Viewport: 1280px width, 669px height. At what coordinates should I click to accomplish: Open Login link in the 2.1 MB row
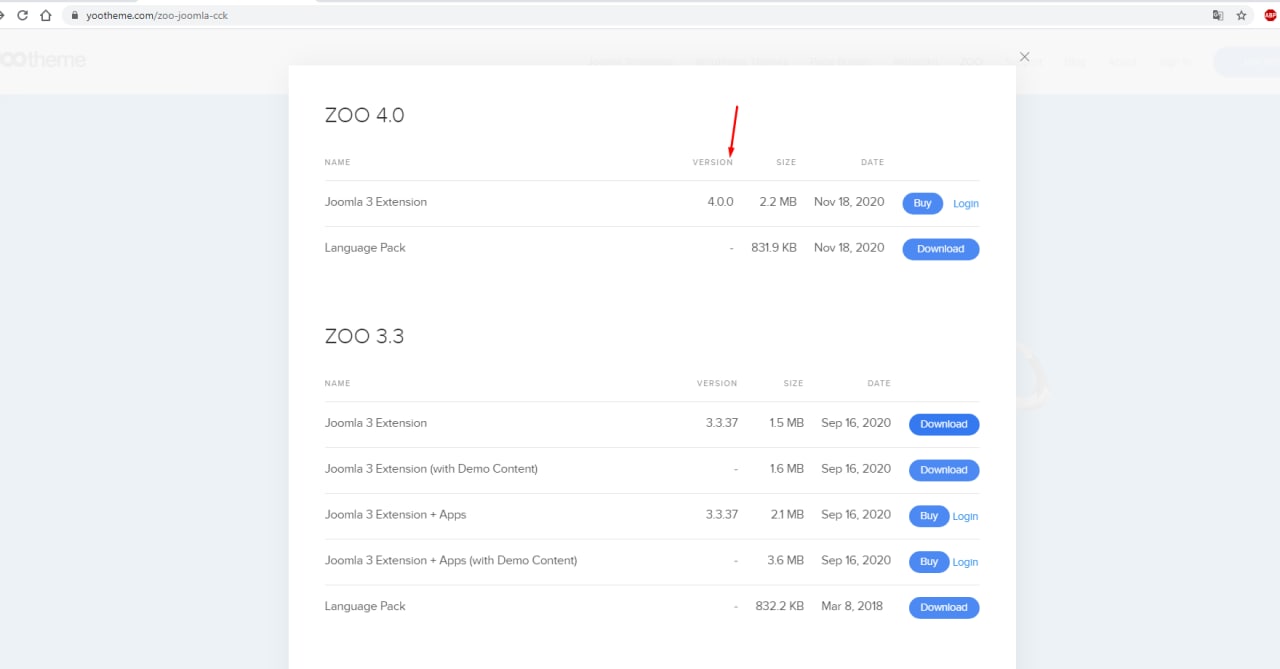pos(965,516)
